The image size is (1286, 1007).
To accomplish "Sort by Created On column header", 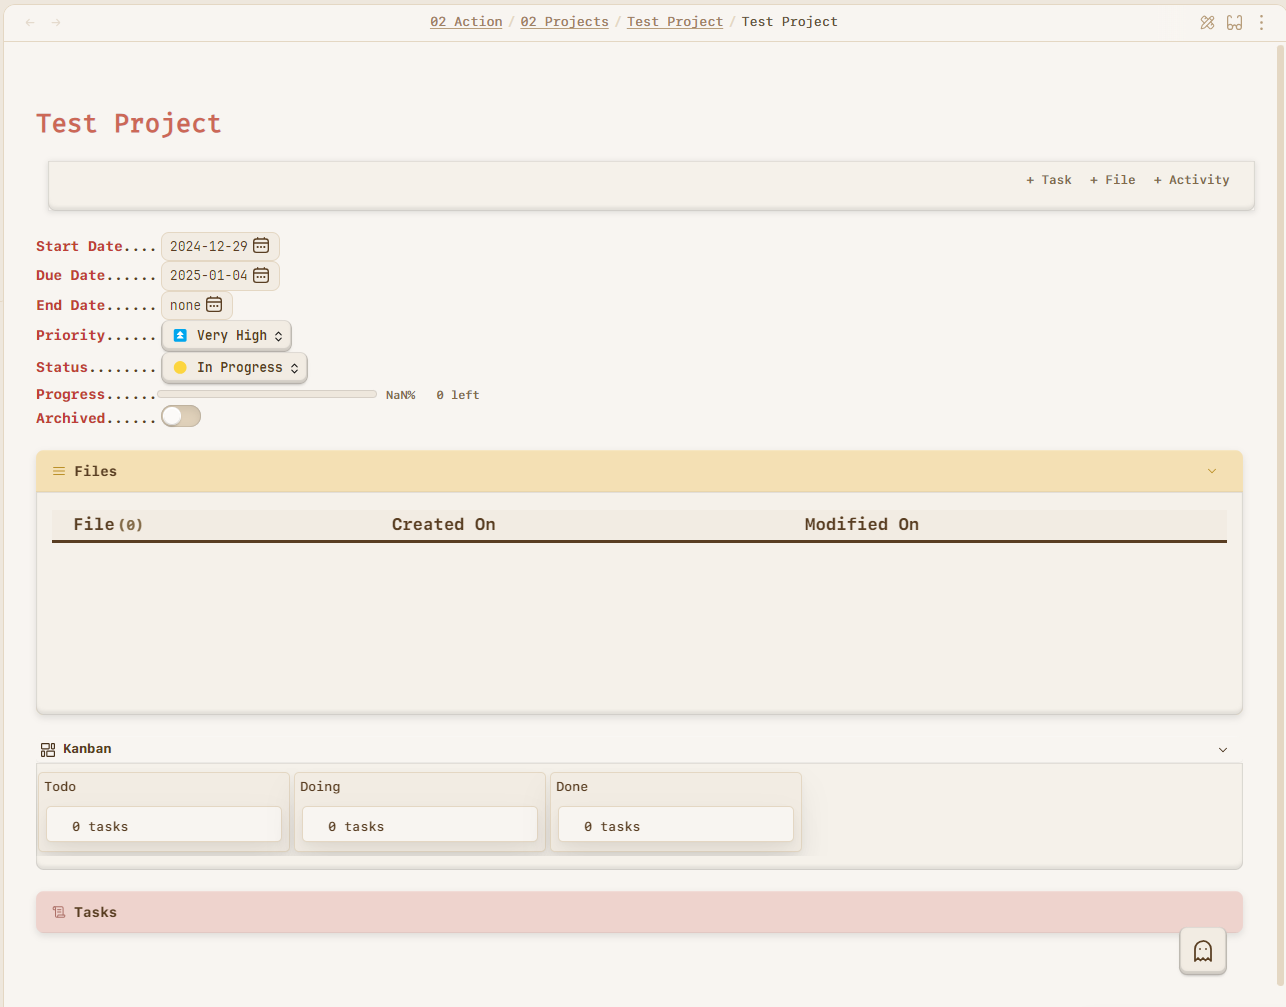I will [x=444, y=524].
